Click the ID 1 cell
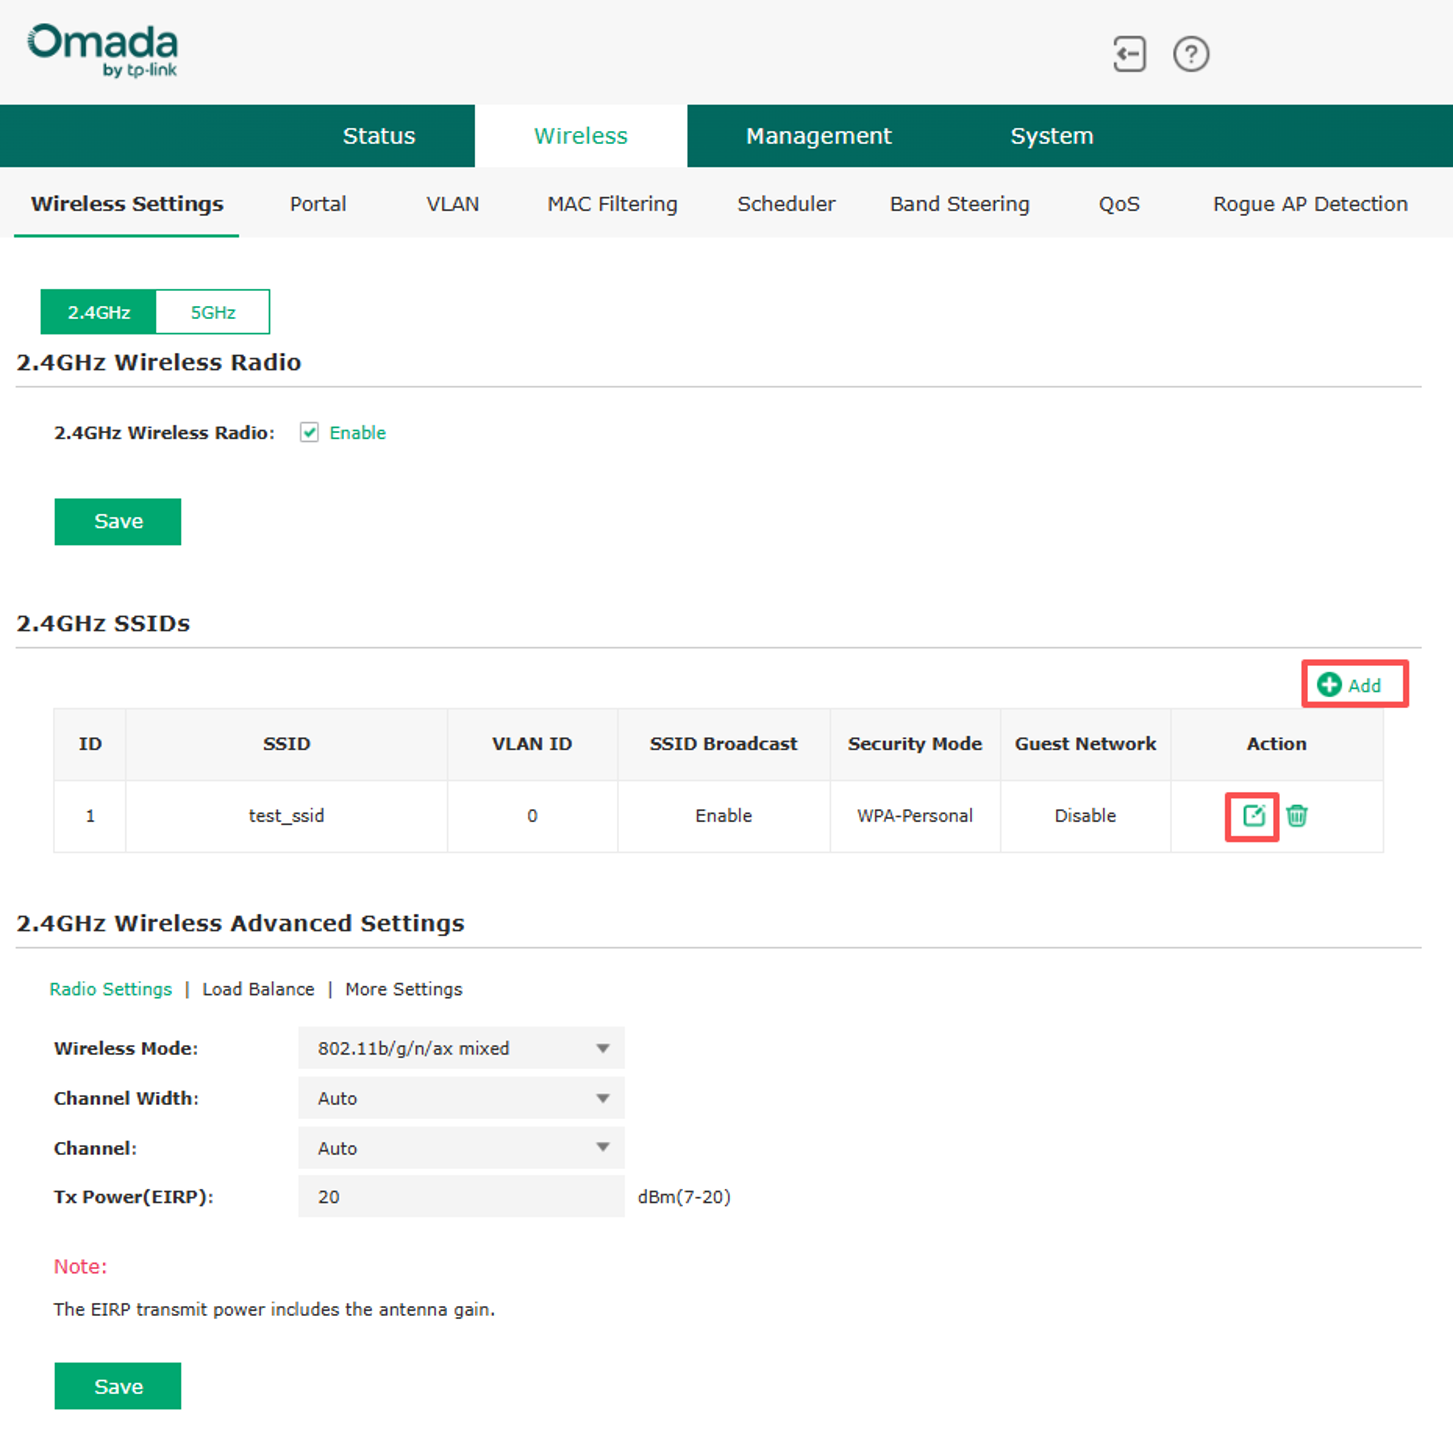Viewport: 1453px width, 1436px height. [90, 816]
